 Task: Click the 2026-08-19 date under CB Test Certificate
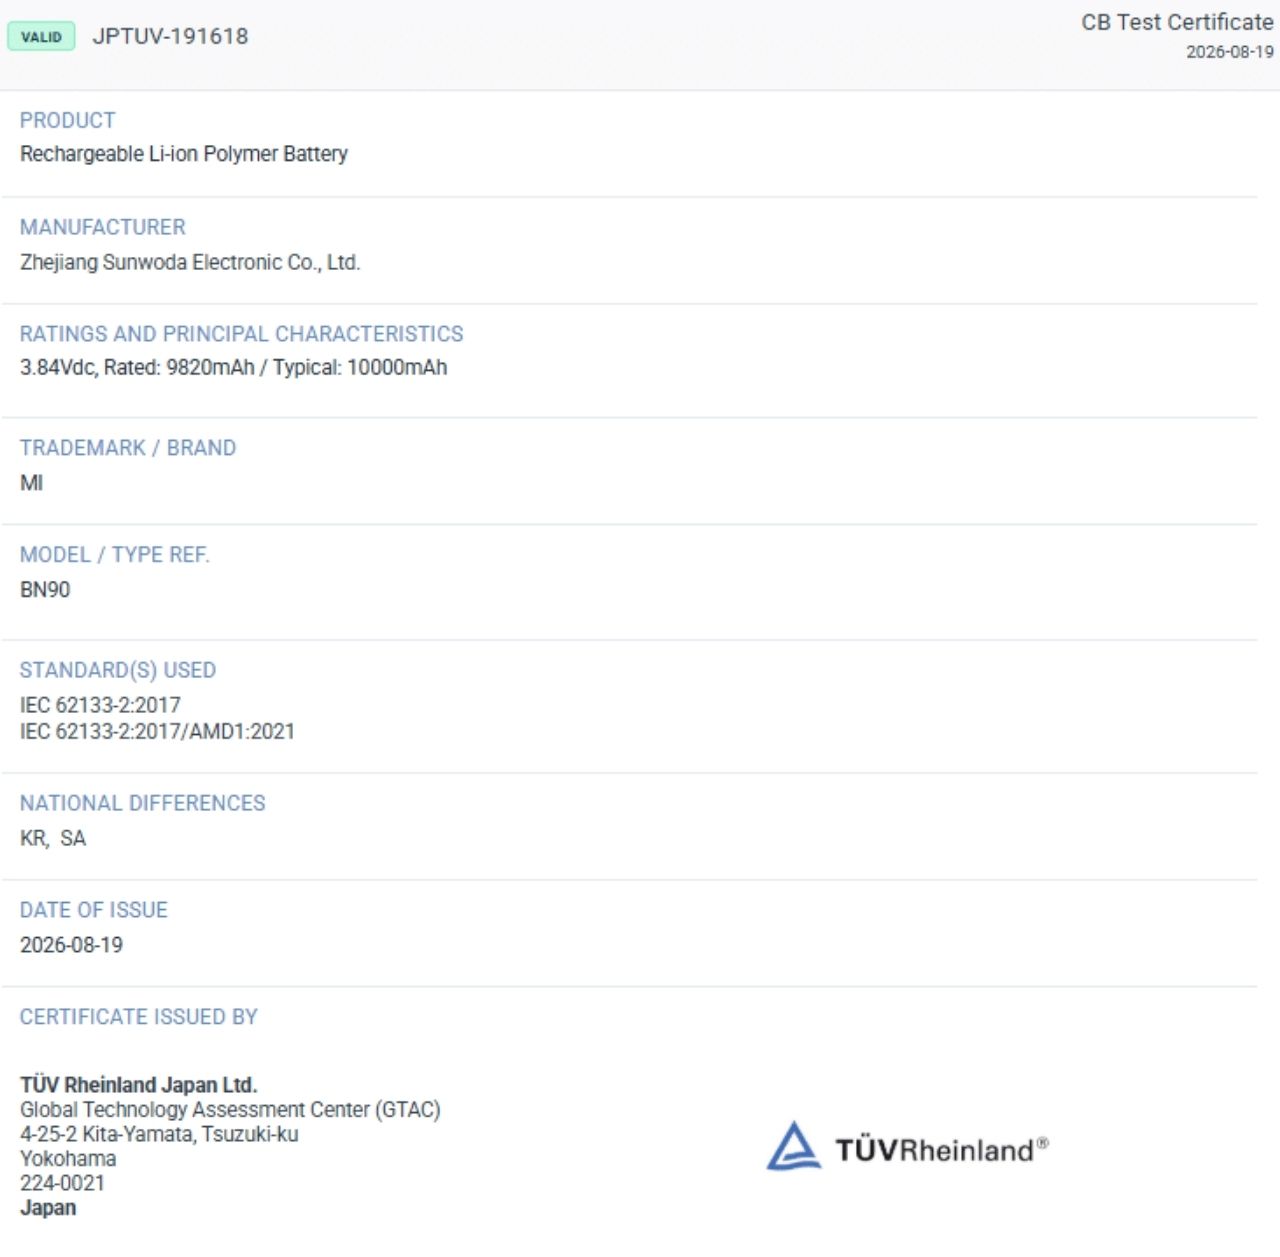point(1230,52)
